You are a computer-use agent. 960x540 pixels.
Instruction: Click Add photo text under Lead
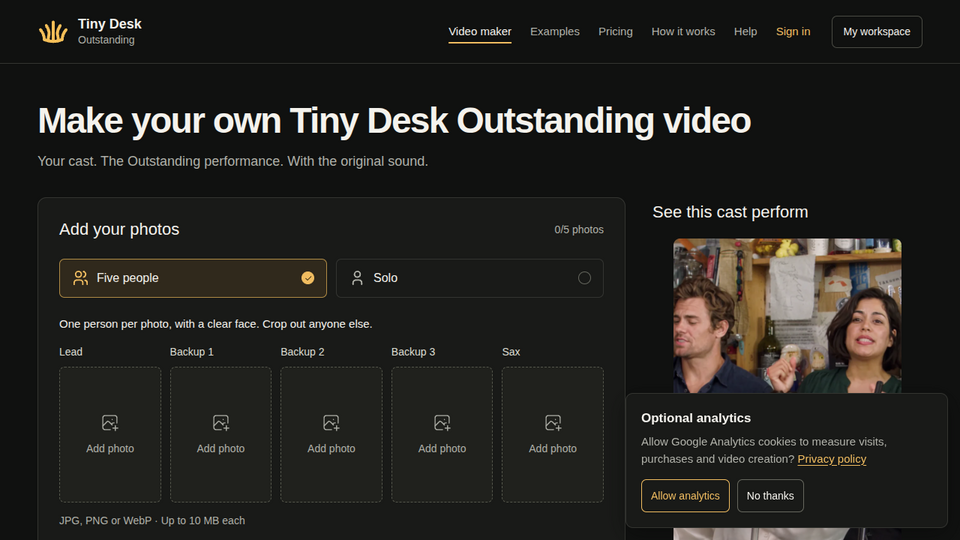pyautogui.click(x=110, y=449)
